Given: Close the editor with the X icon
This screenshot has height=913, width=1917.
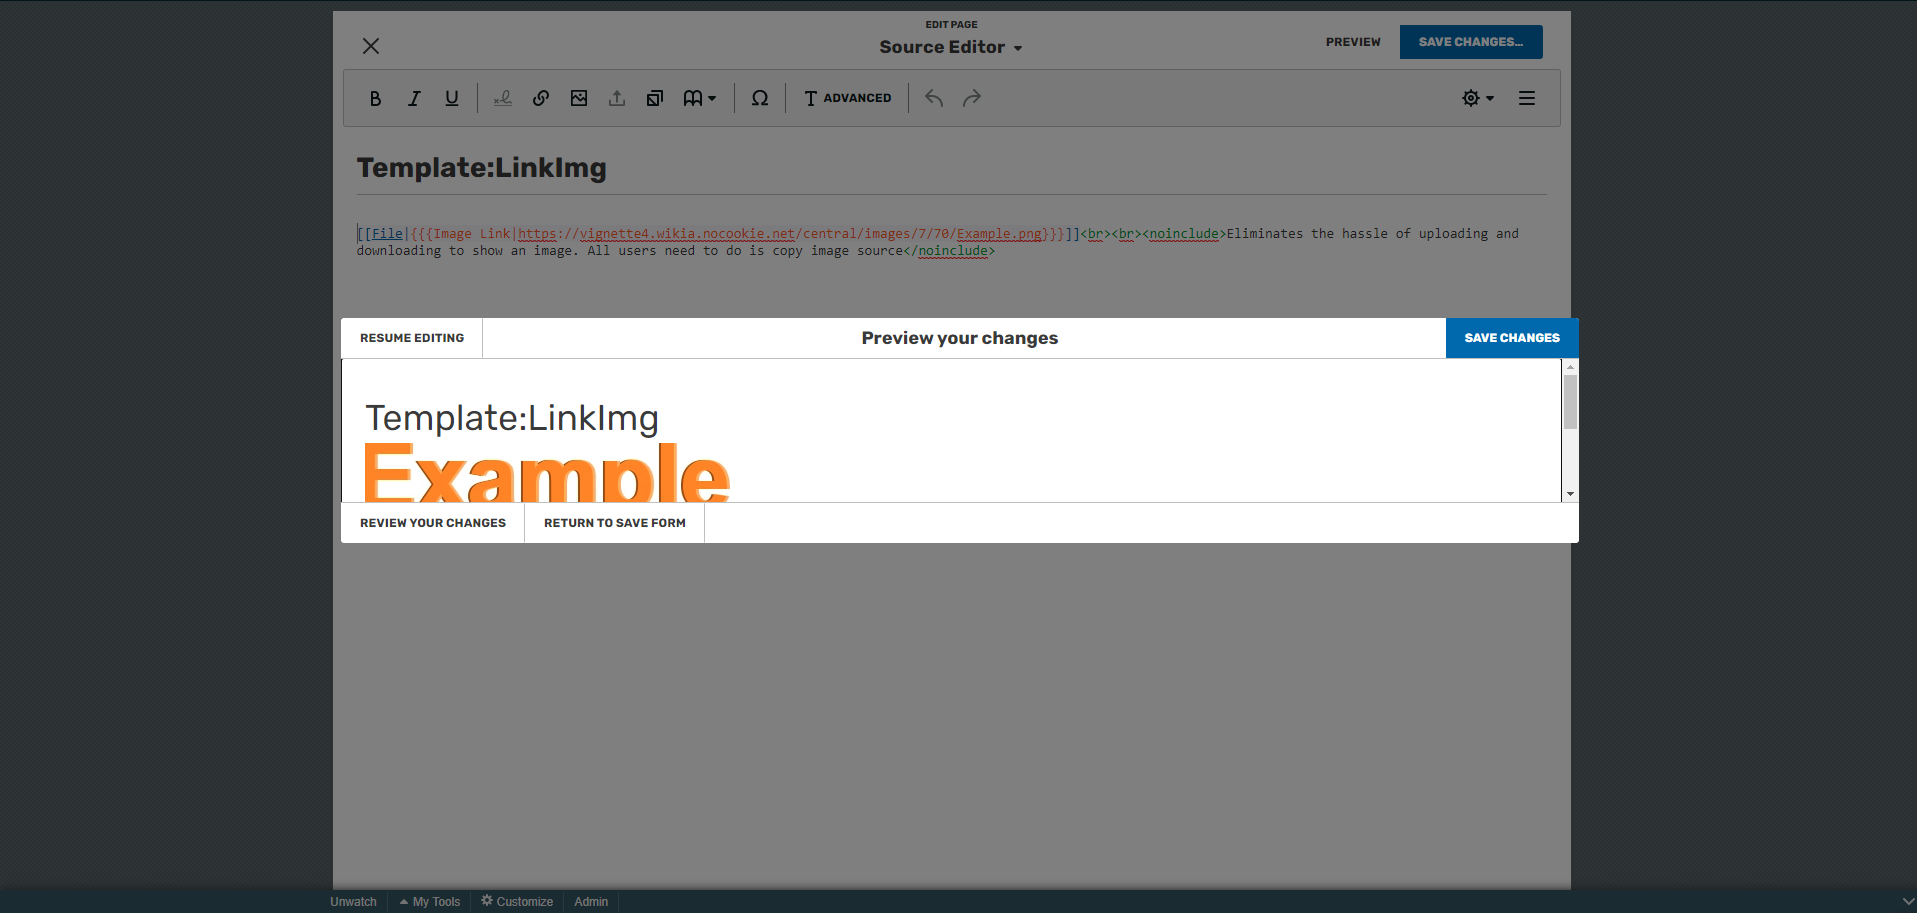Looking at the screenshot, I should coord(371,46).
